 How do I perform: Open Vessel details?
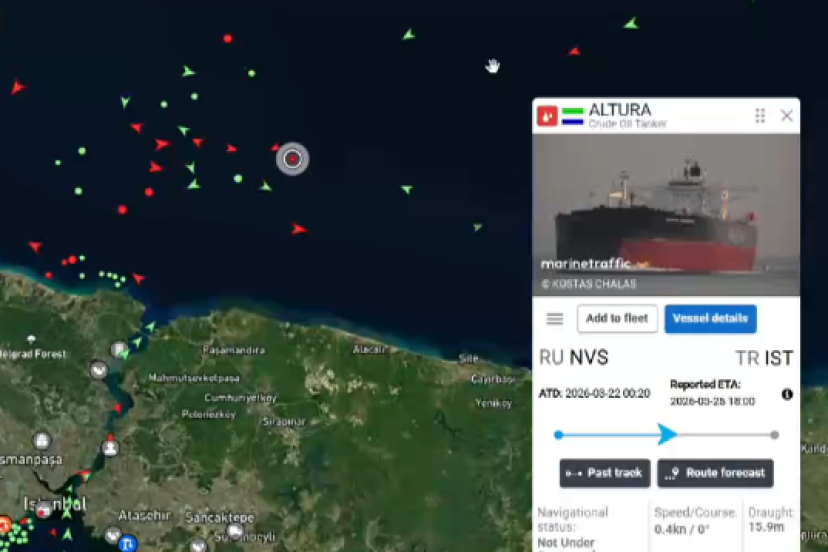pos(710,319)
